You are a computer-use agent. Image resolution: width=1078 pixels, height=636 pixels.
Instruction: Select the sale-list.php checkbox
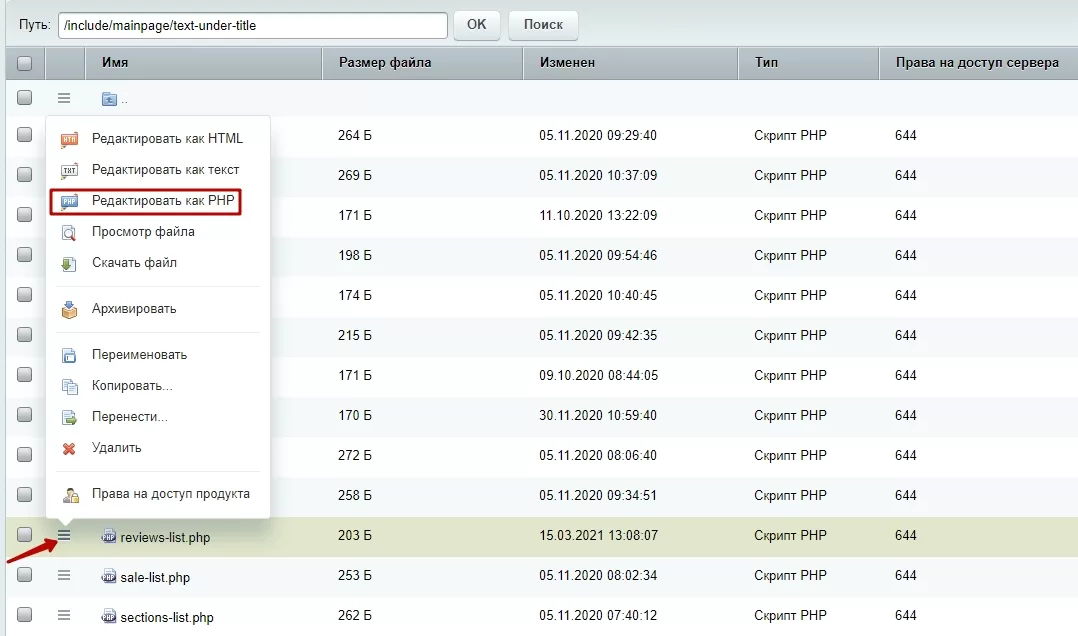pyautogui.click(x=25, y=574)
